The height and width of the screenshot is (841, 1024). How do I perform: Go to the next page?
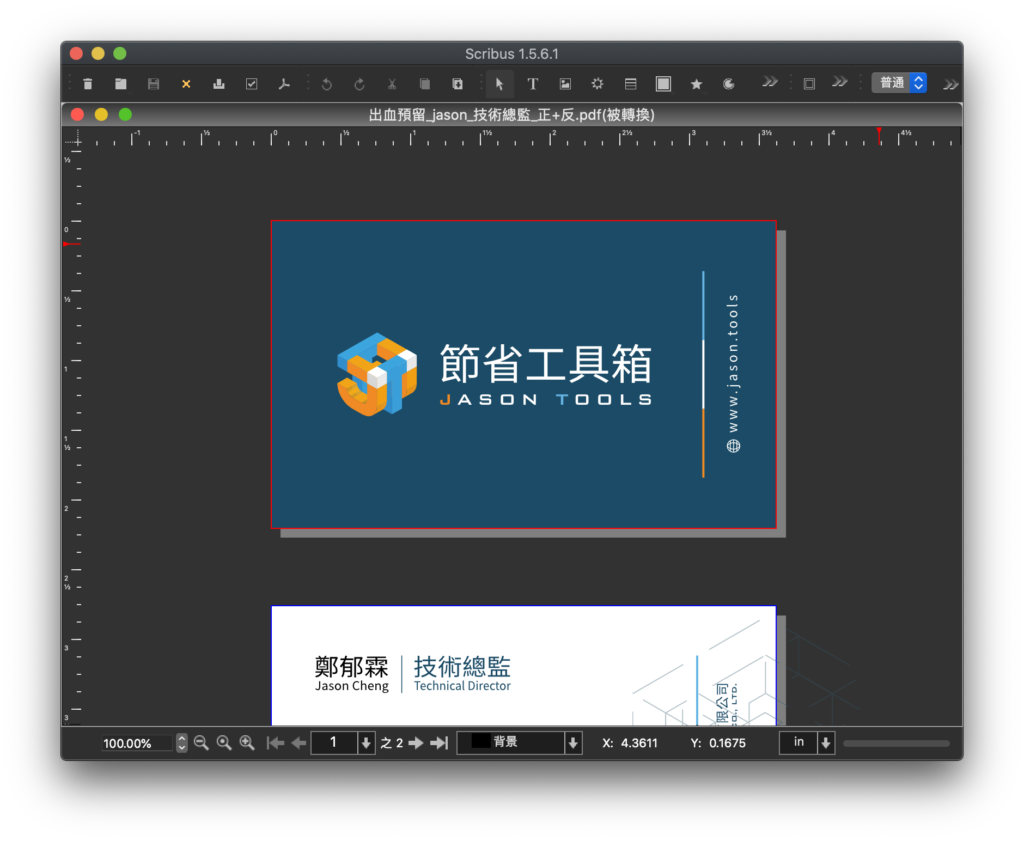(x=416, y=743)
